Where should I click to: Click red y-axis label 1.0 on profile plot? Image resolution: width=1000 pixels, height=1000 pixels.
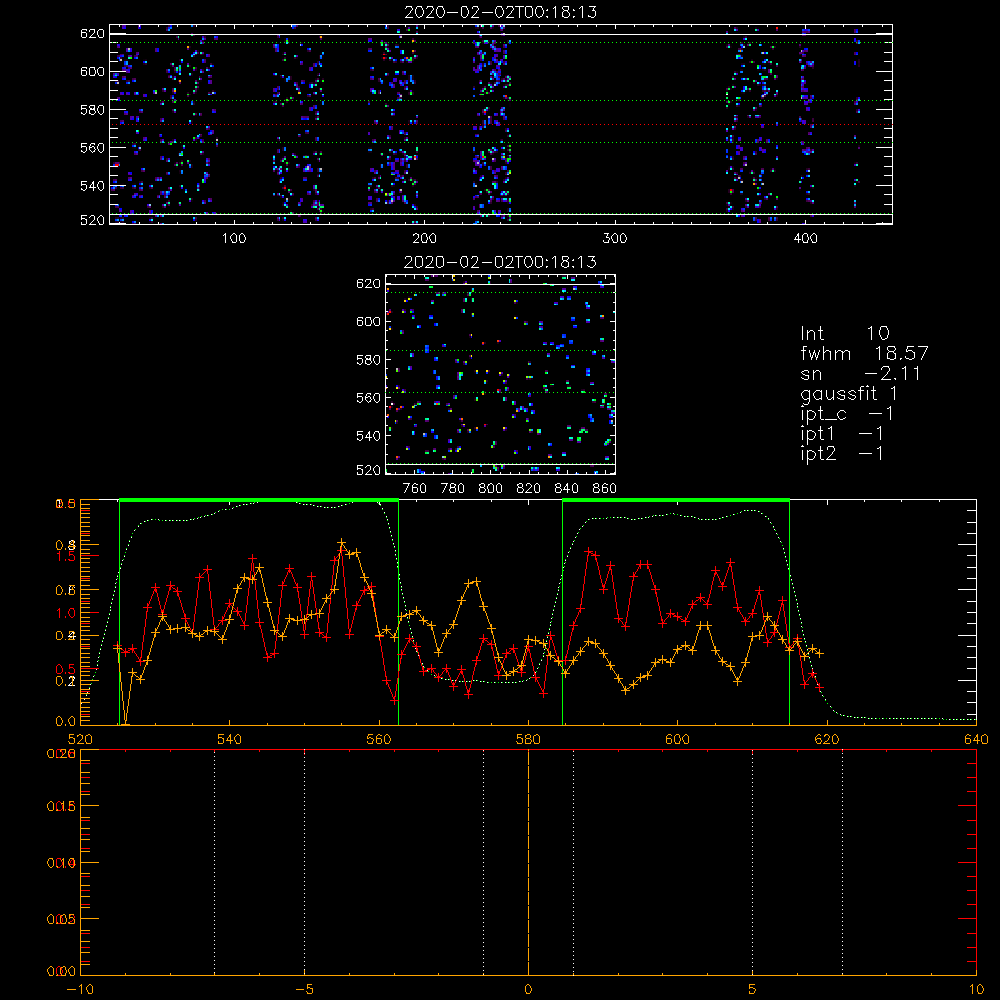coord(66,612)
